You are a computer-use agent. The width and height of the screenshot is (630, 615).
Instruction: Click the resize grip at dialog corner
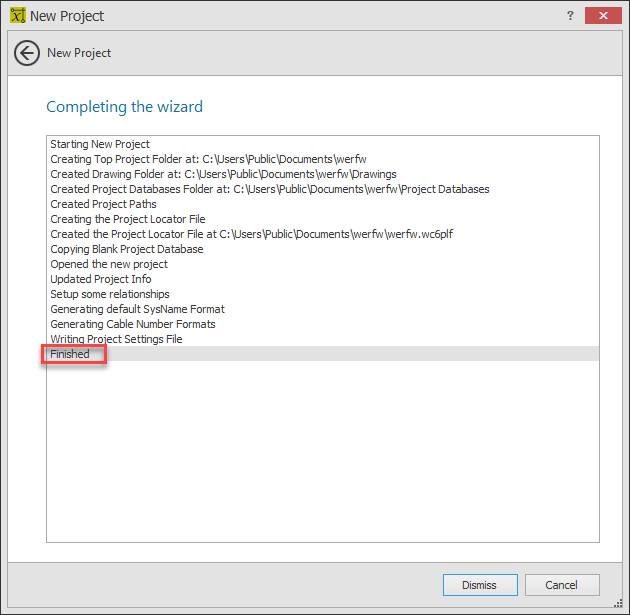pos(618,603)
